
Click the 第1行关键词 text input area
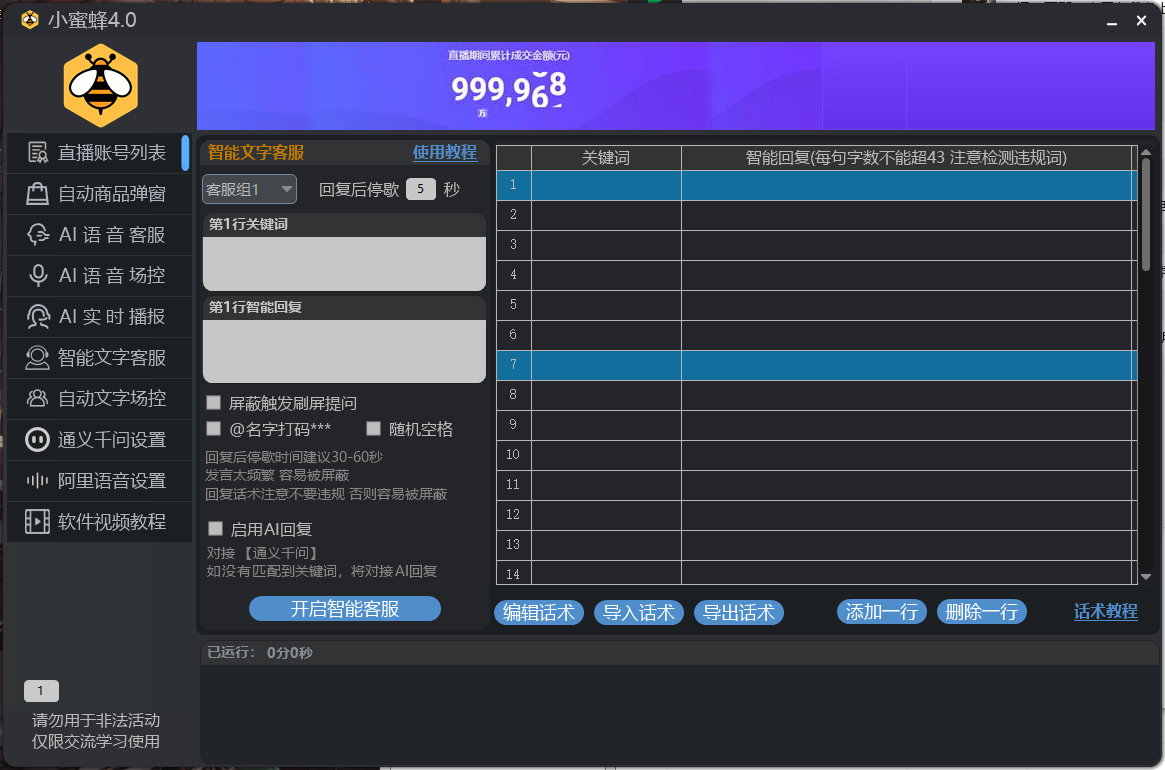[344, 263]
